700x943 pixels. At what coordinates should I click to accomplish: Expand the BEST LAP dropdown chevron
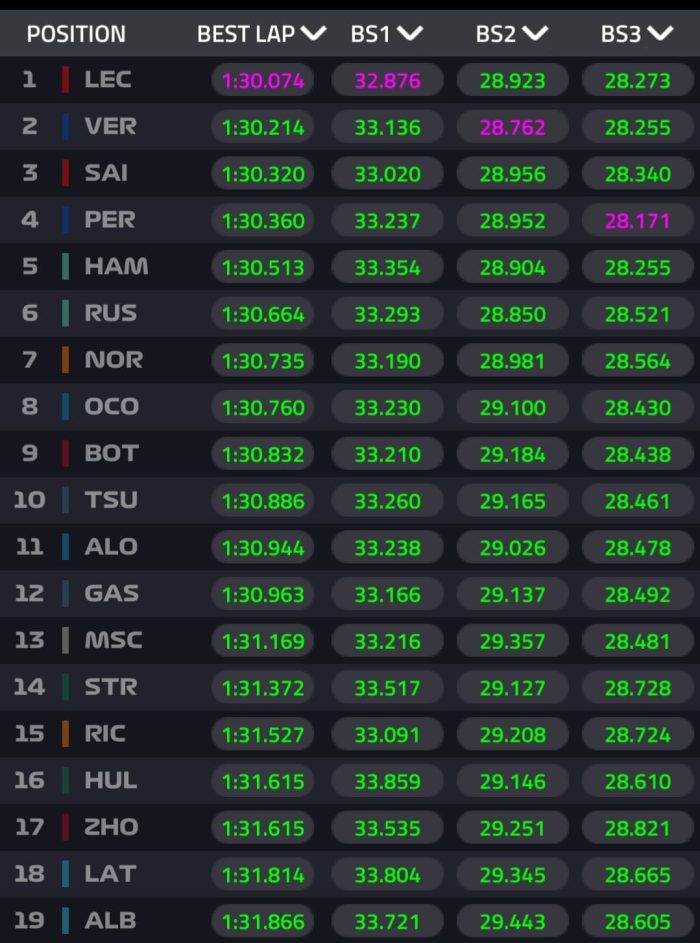pyautogui.click(x=313, y=34)
